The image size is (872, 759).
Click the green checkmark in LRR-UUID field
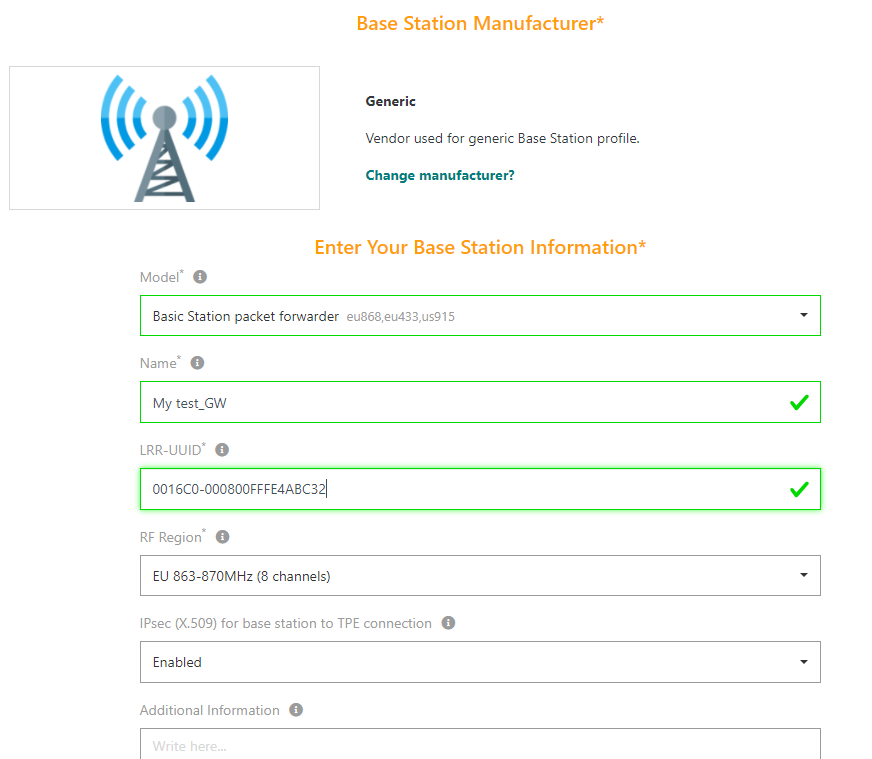tap(798, 489)
